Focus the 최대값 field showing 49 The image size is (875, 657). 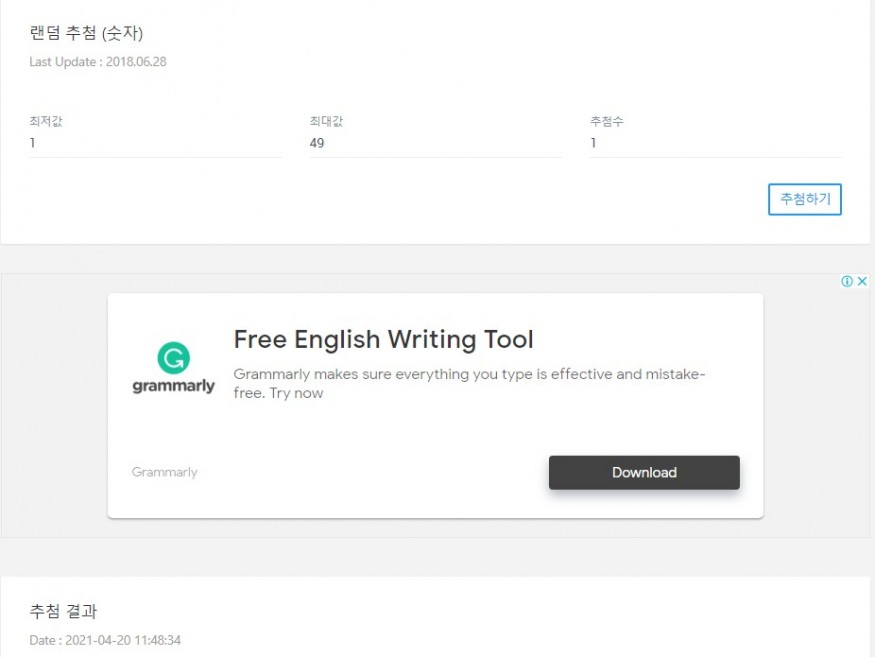[x=435, y=143]
